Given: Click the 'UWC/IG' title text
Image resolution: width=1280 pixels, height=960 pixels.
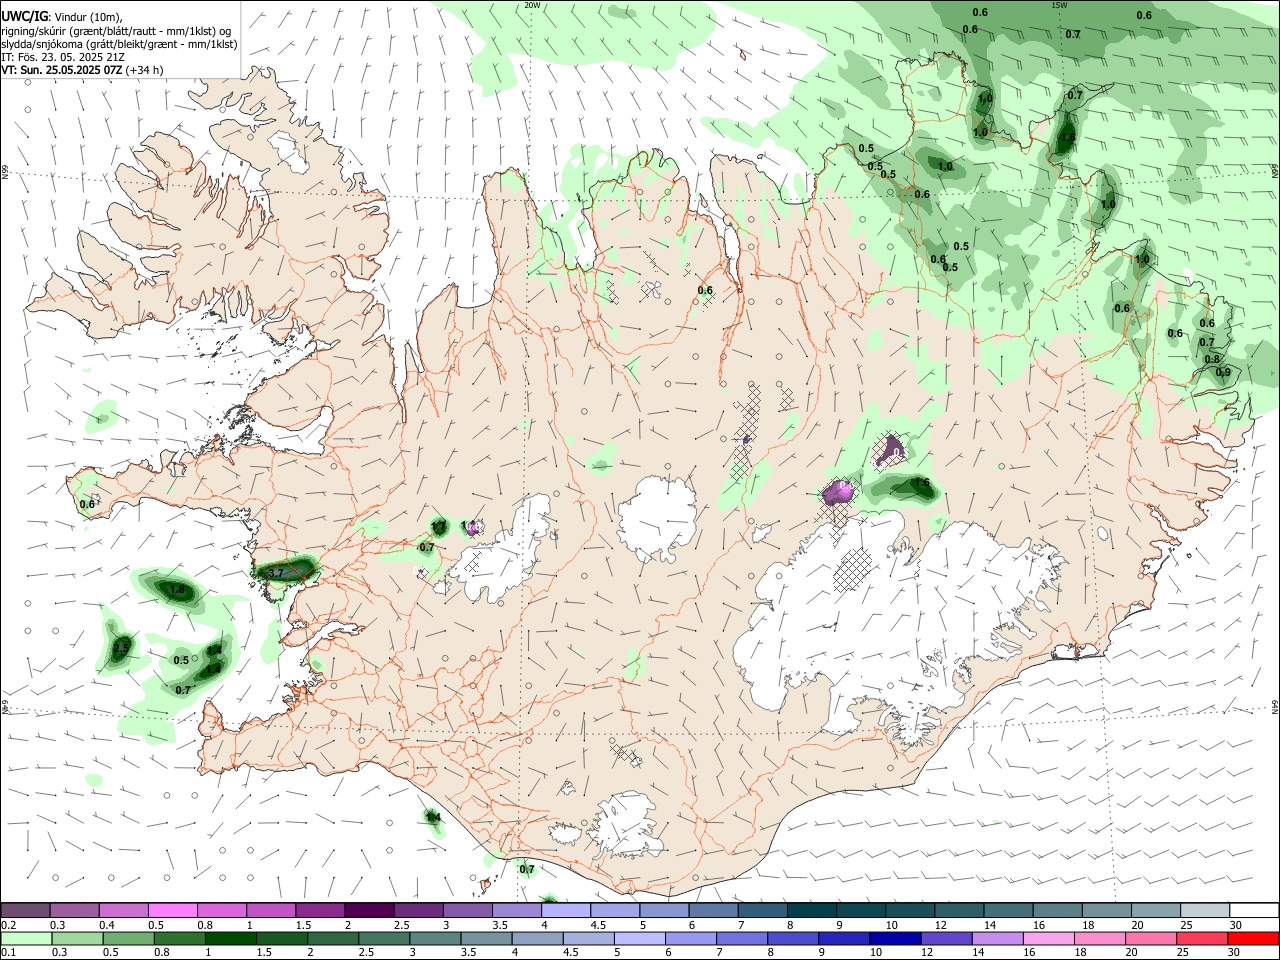Looking at the screenshot, I should click(x=24, y=17).
